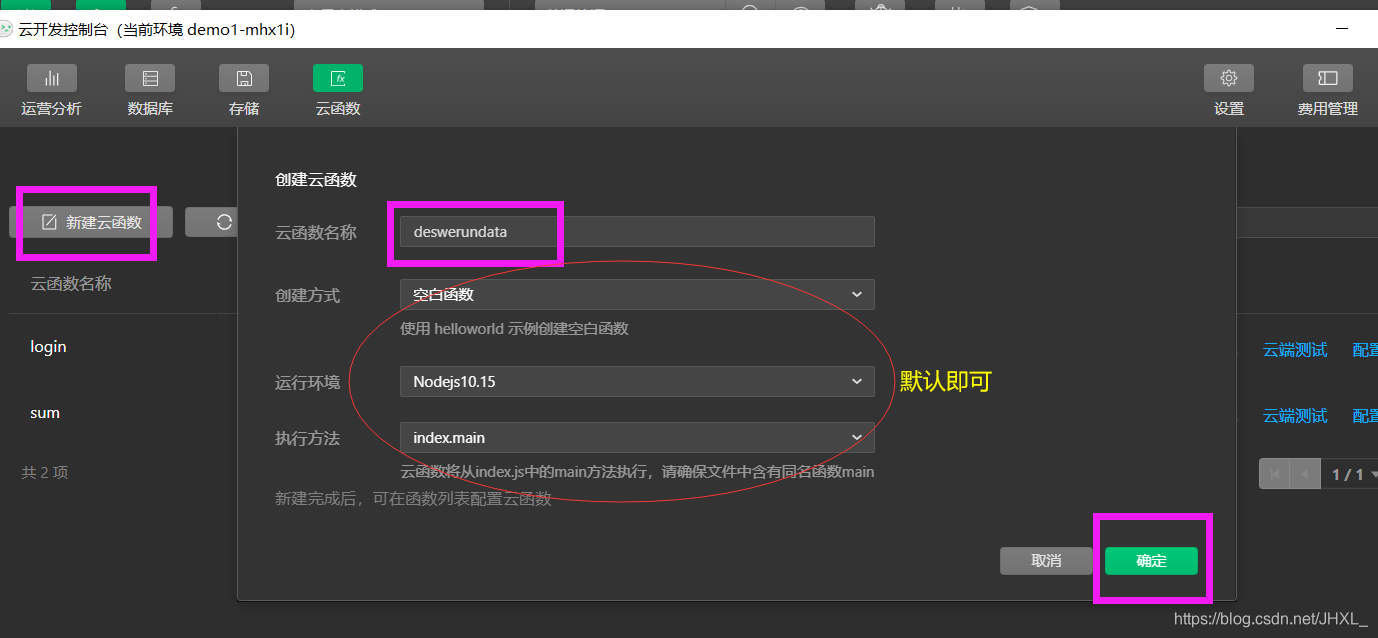Click the 创建云函数 dialog title
The image size is (1378, 638).
316,180
